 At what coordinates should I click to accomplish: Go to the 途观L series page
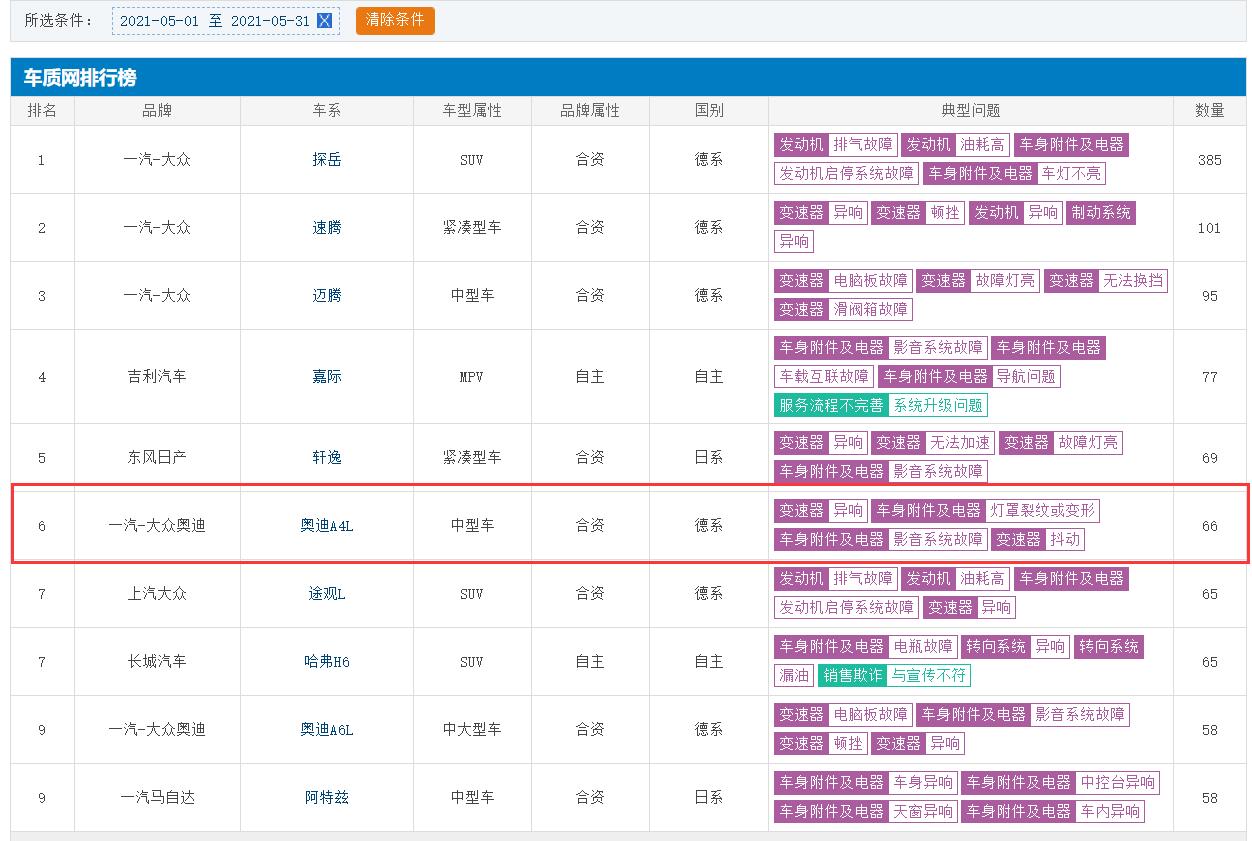[327, 594]
